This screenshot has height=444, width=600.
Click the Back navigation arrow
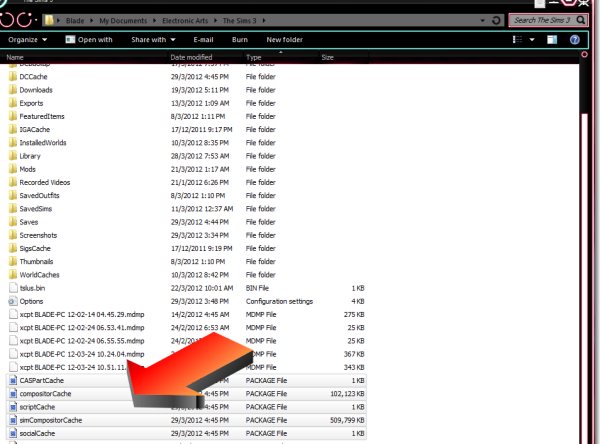(x=9, y=19)
